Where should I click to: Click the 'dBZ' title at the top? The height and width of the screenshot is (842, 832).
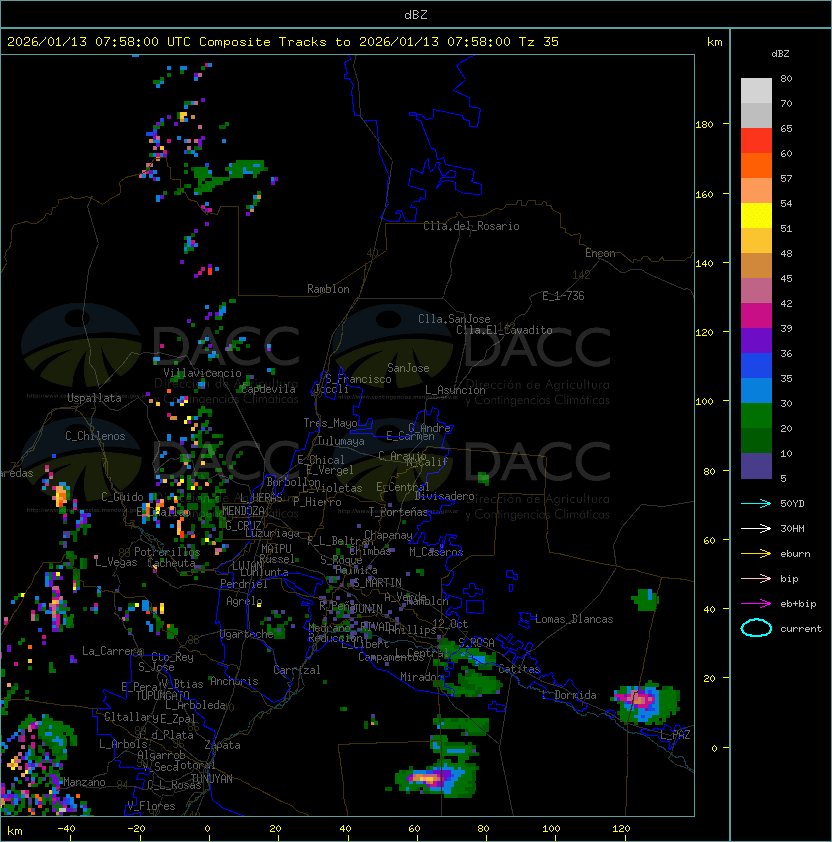416,14
